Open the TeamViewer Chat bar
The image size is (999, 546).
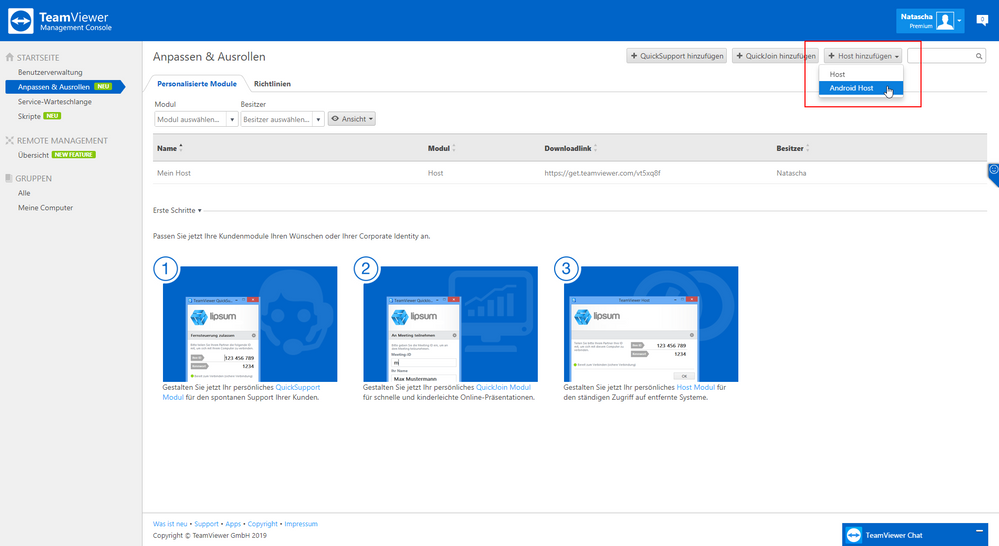(915, 535)
